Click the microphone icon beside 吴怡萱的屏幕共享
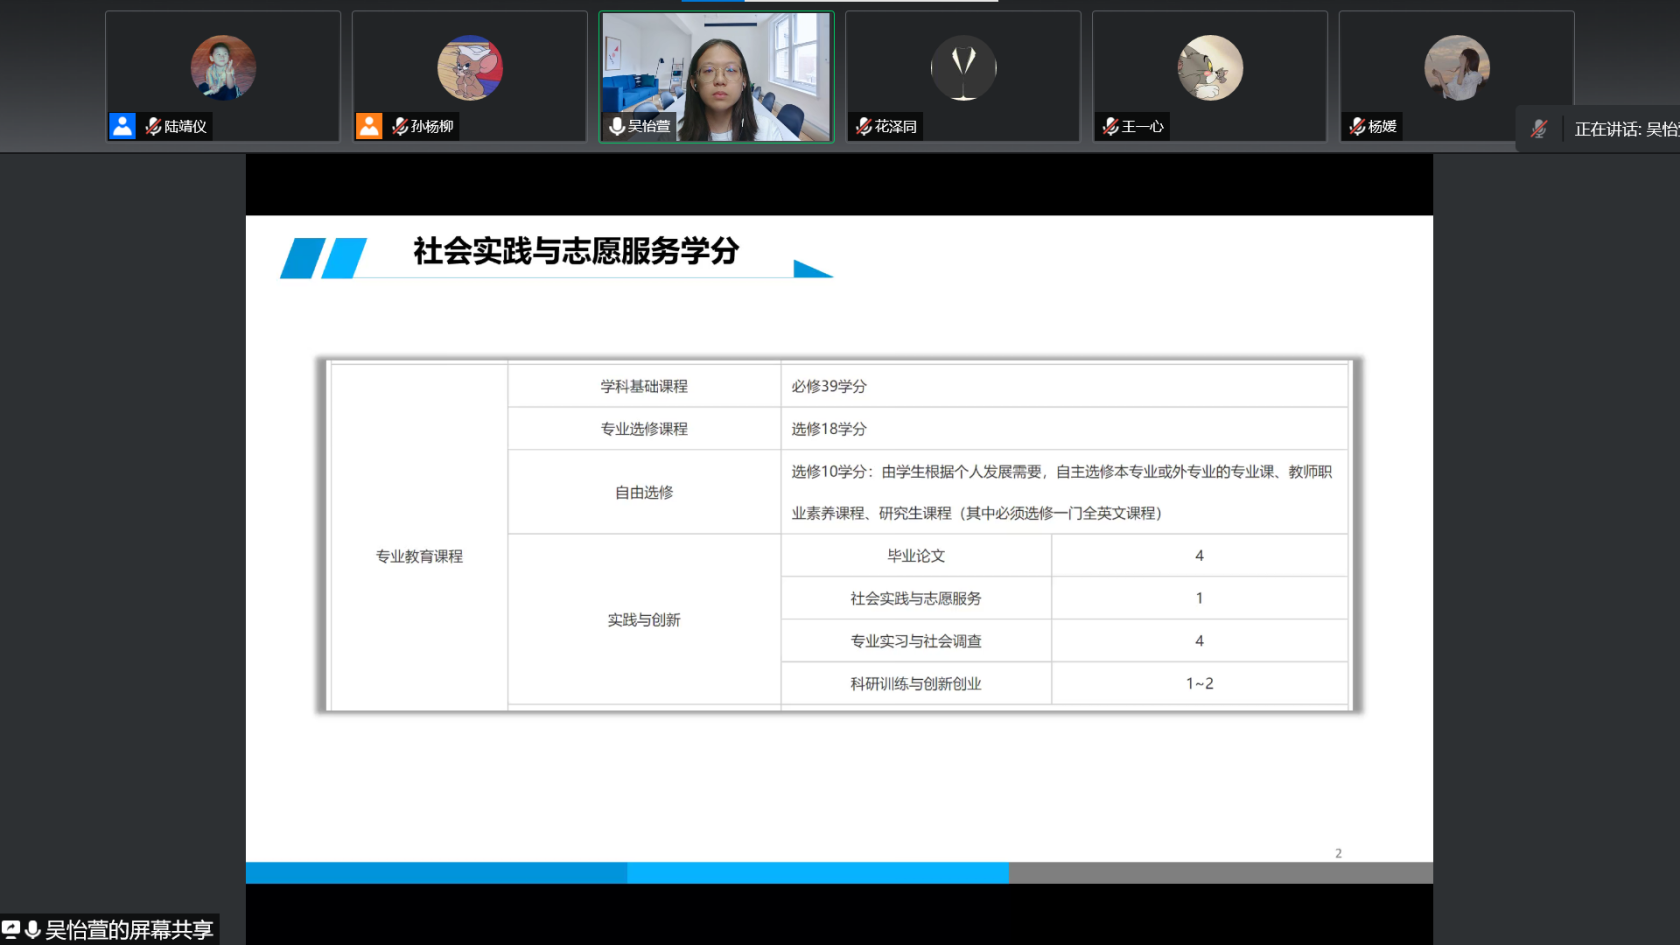Viewport: 1680px width, 945px height. click(x=33, y=929)
